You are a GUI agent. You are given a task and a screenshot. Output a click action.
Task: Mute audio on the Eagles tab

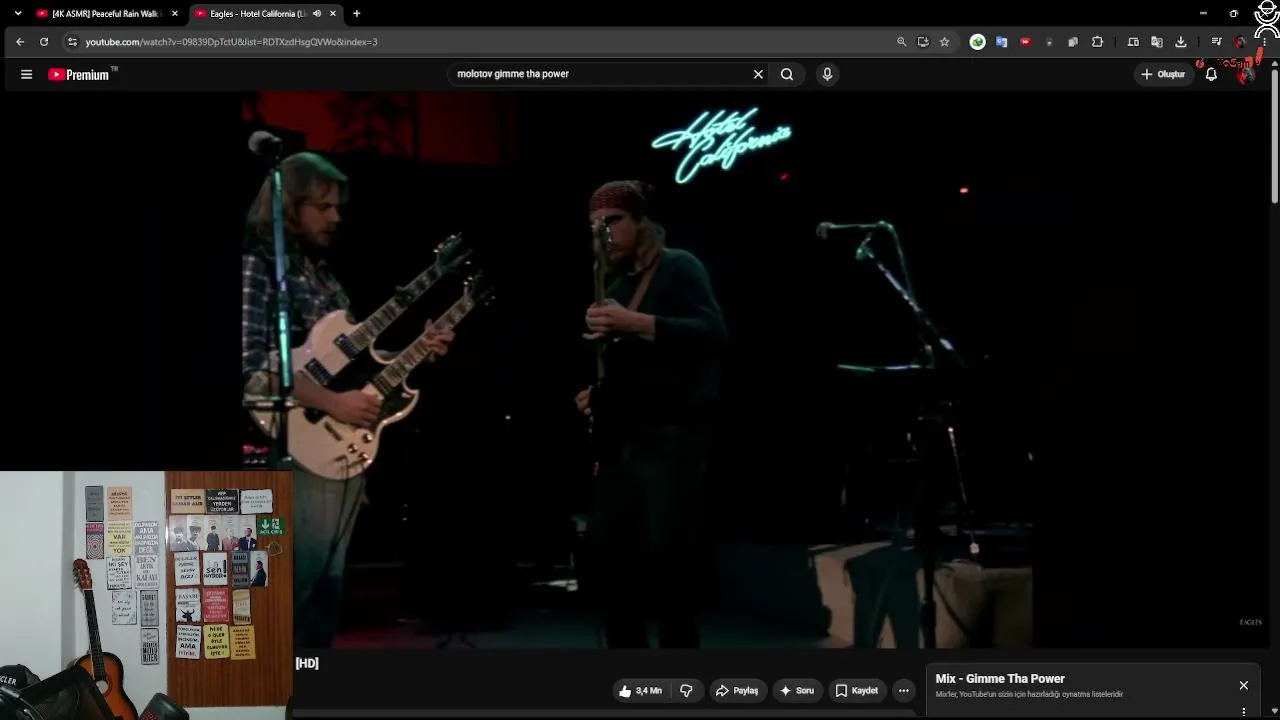click(x=317, y=14)
